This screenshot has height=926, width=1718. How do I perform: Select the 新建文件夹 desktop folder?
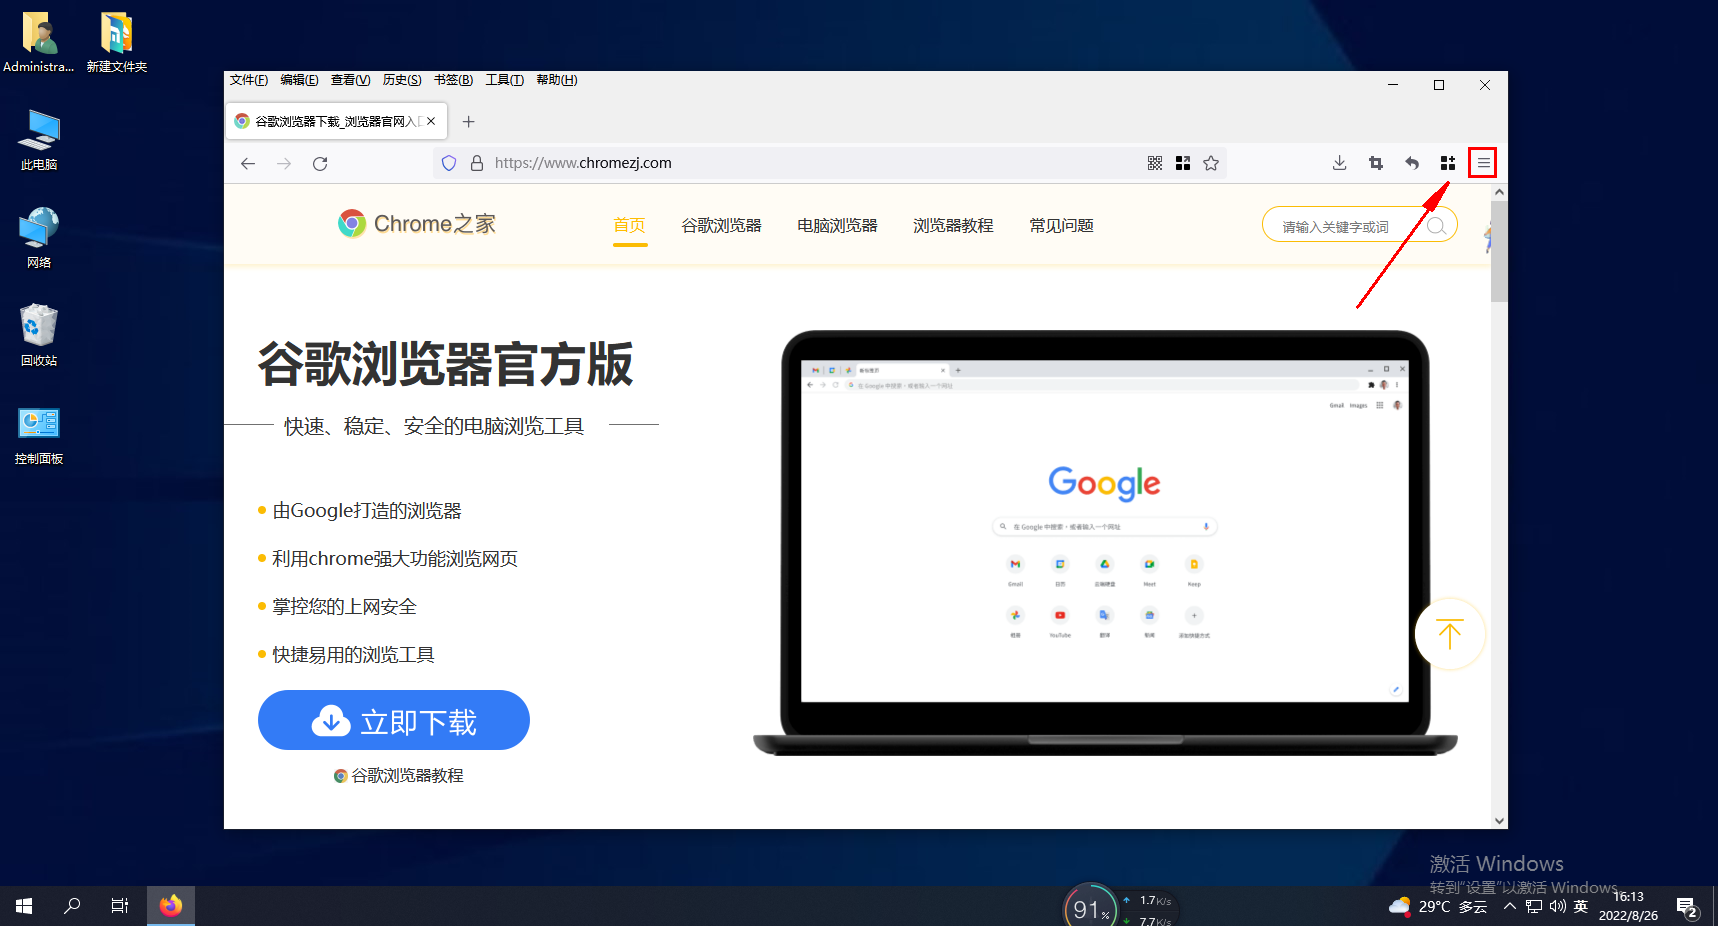click(x=116, y=43)
